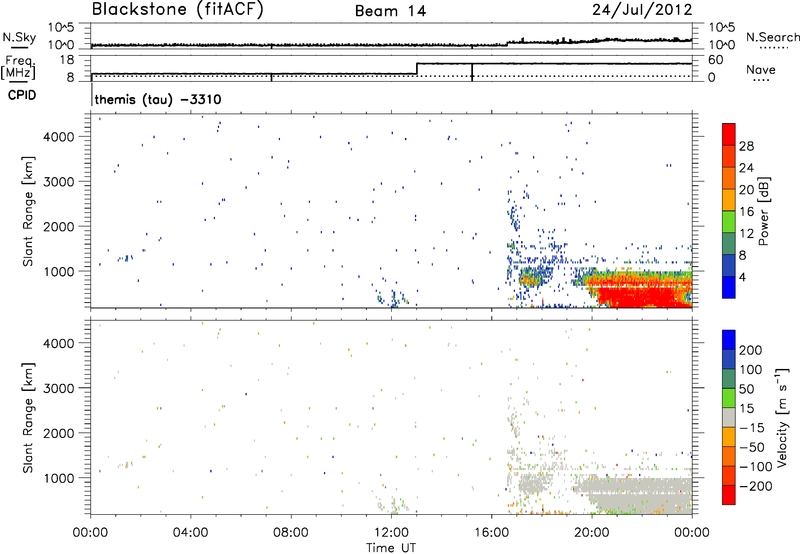Click the -15 label on the velocity colorbar
800x554 pixels.
pyautogui.click(x=752, y=428)
